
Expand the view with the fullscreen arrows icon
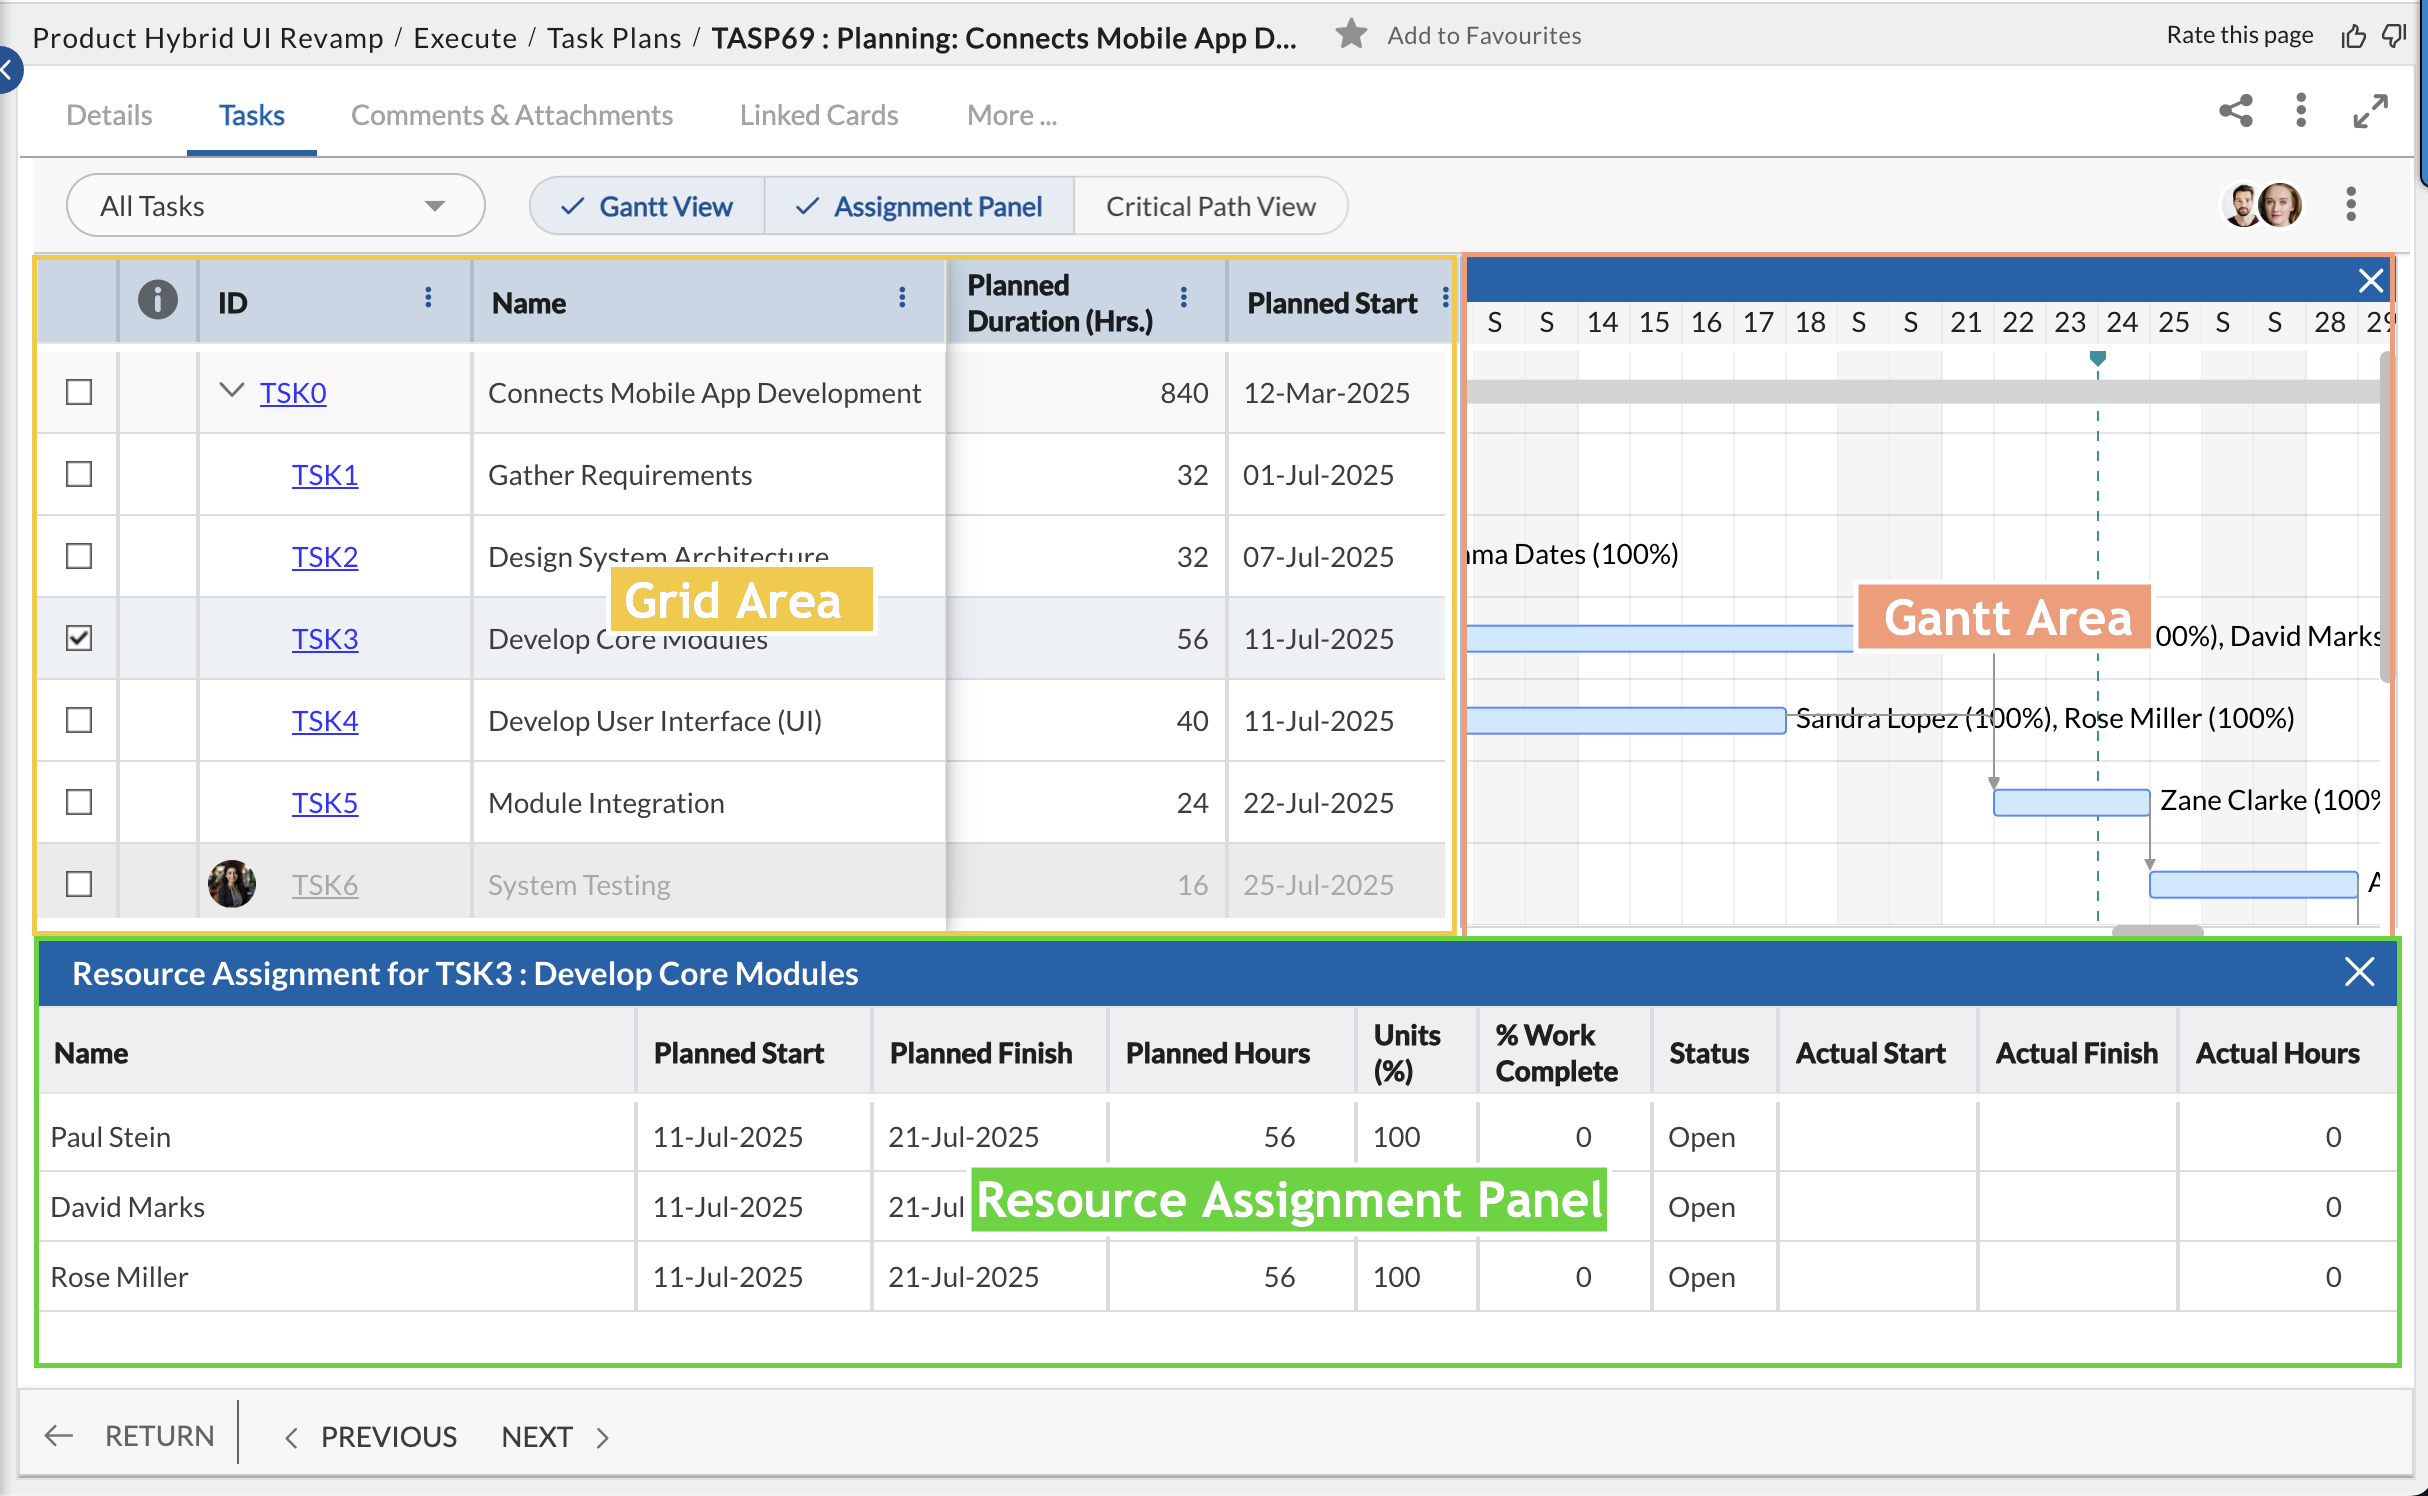[x=2370, y=110]
